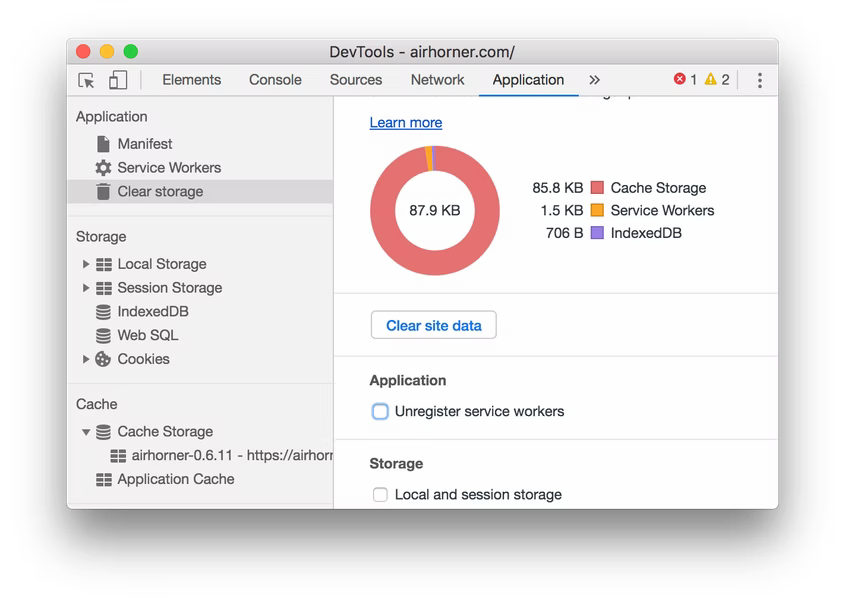Click the Storage heading in right panel

point(396,463)
